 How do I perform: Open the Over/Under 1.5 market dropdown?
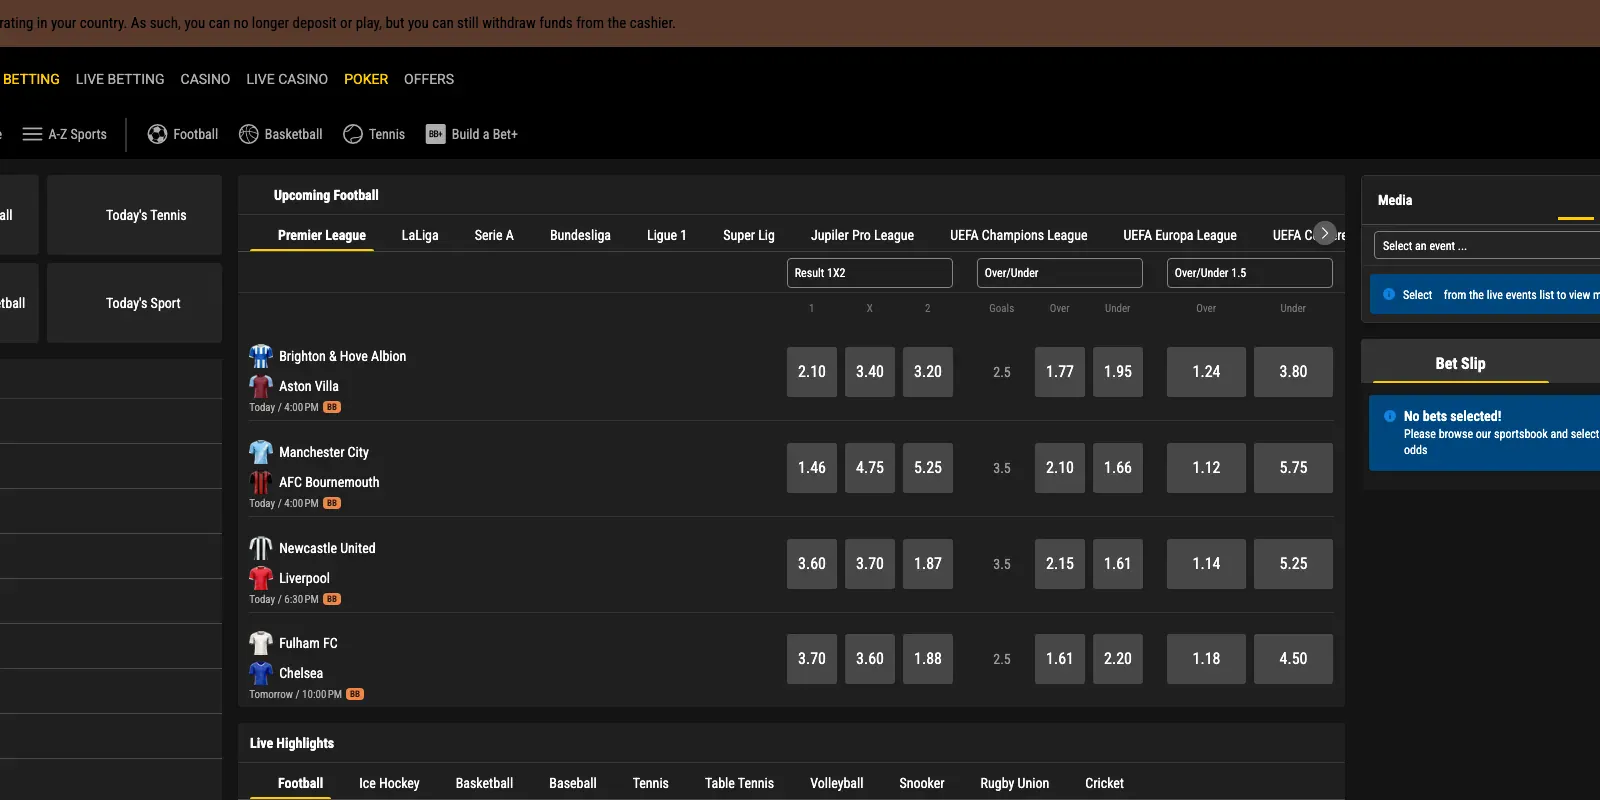1250,273
